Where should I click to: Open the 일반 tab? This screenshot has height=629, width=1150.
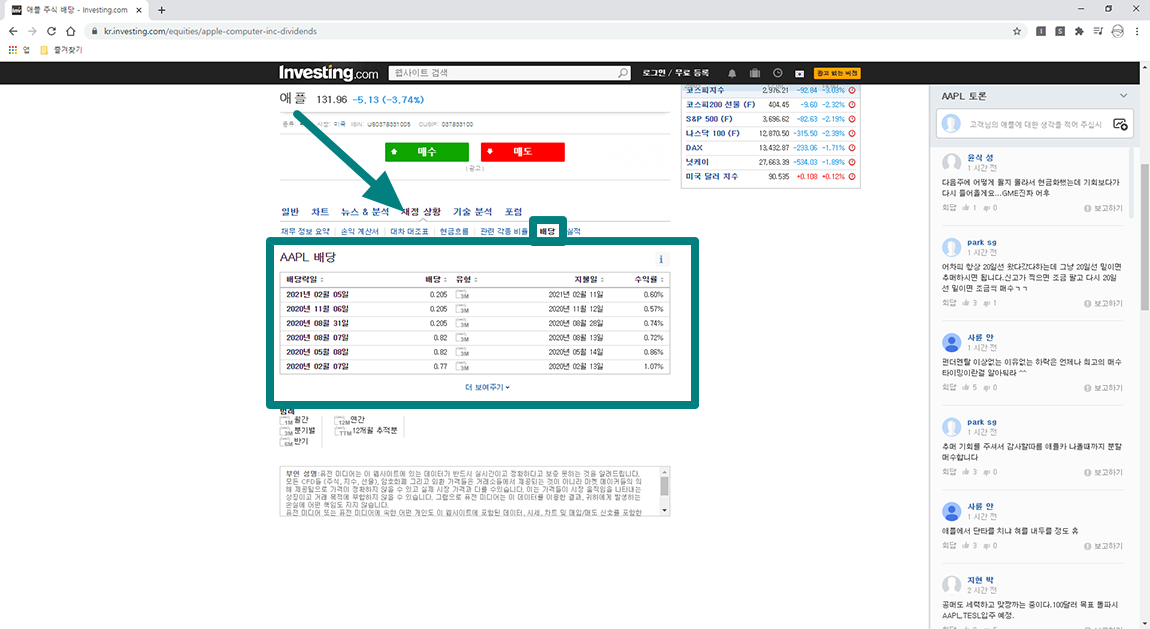tap(290, 212)
